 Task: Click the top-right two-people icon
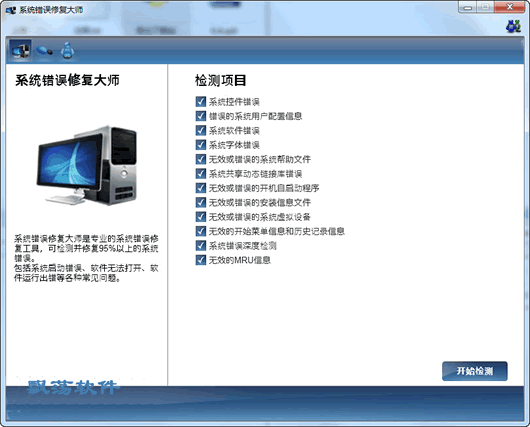click(x=513, y=26)
